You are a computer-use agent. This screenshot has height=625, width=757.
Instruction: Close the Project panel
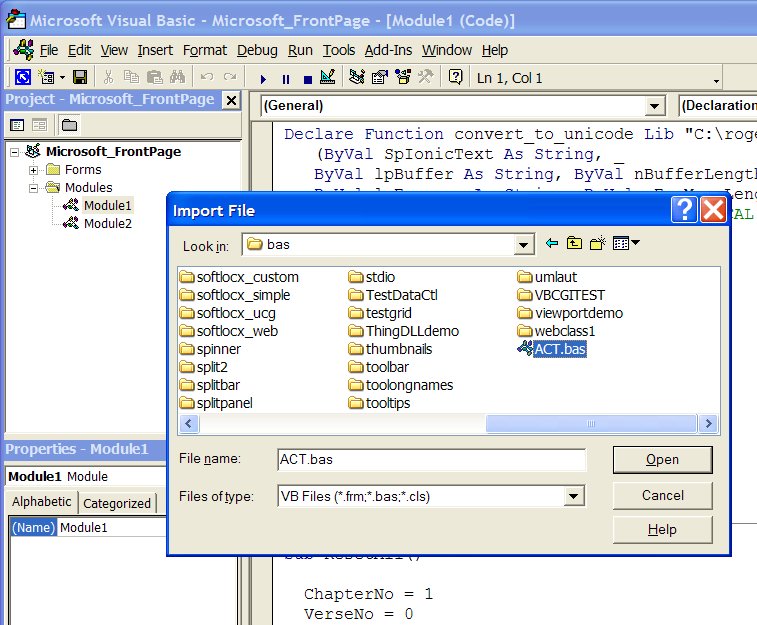pyautogui.click(x=231, y=100)
